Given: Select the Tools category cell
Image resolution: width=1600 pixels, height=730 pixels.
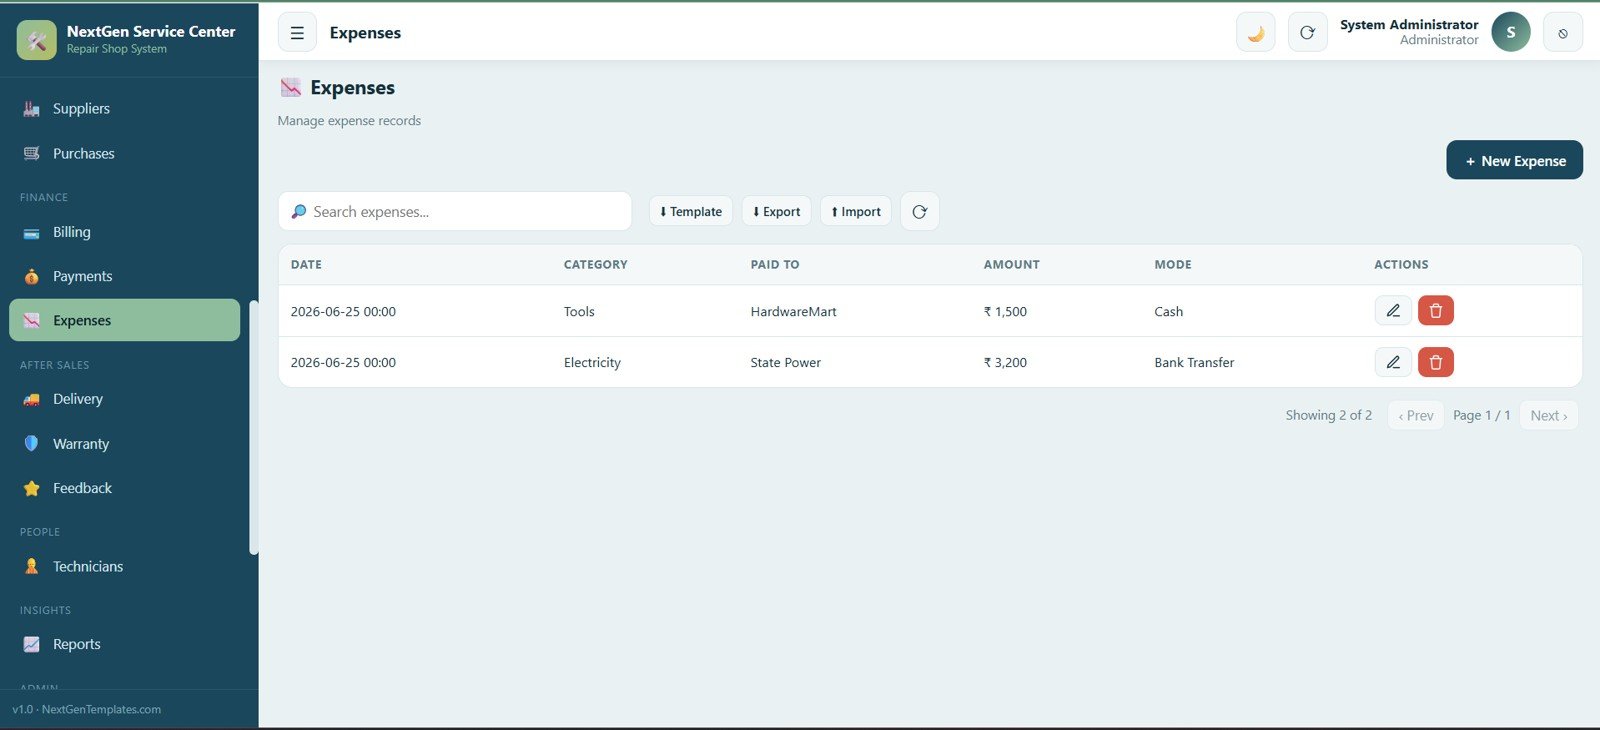Looking at the screenshot, I should (x=579, y=311).
